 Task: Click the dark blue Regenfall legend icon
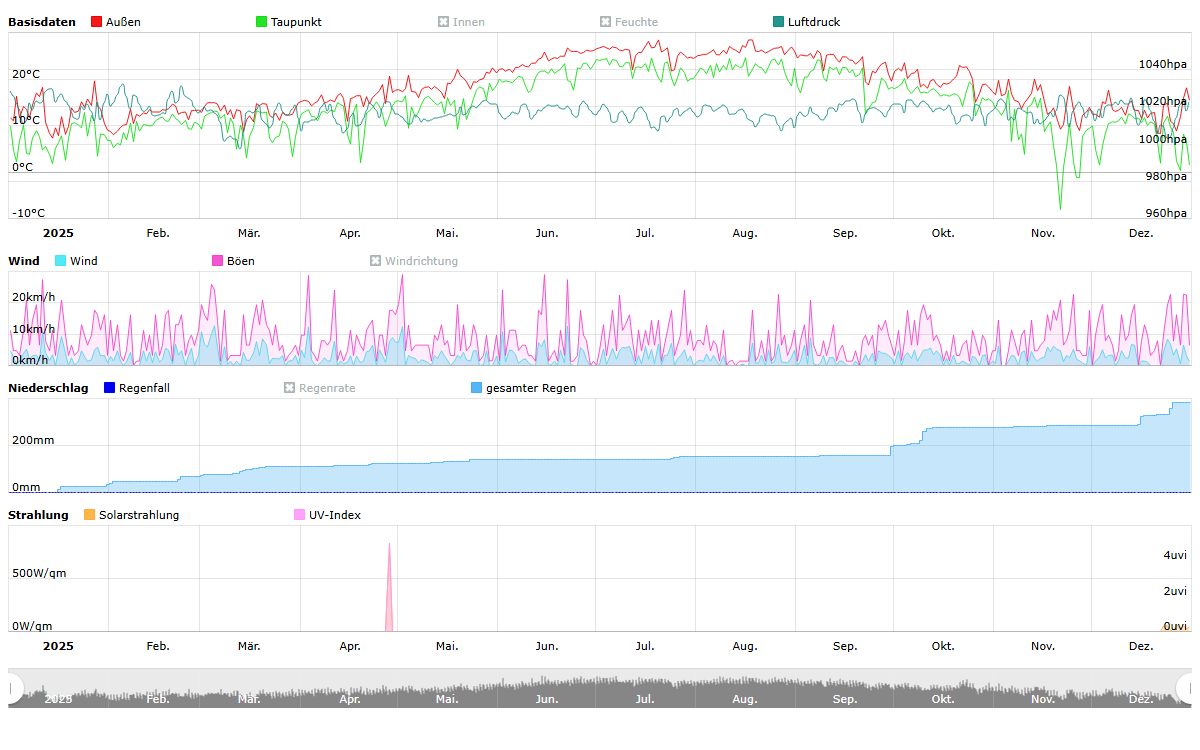pyautogui.click(x=110, y=388)
